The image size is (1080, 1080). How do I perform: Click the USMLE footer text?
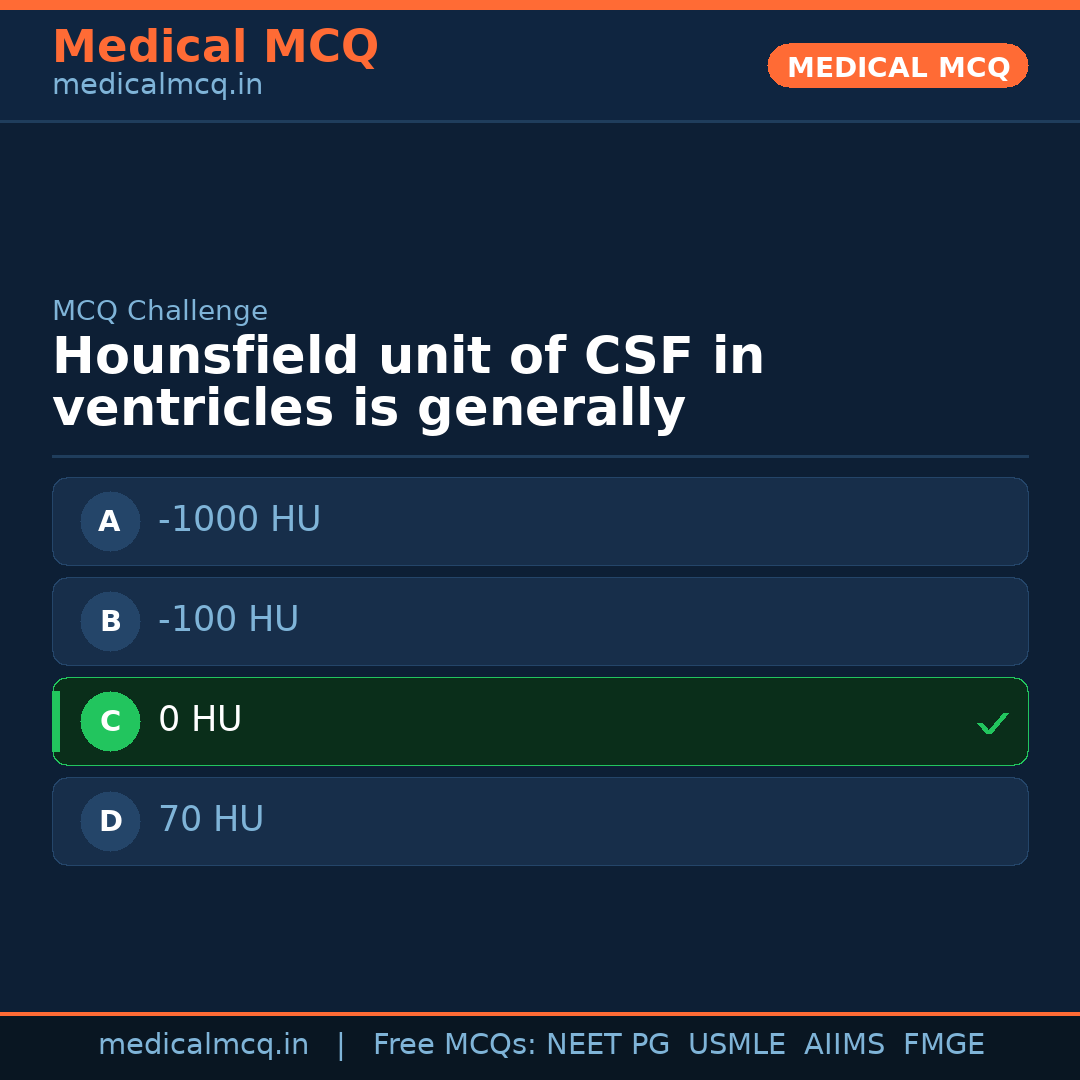point(736,1045)
